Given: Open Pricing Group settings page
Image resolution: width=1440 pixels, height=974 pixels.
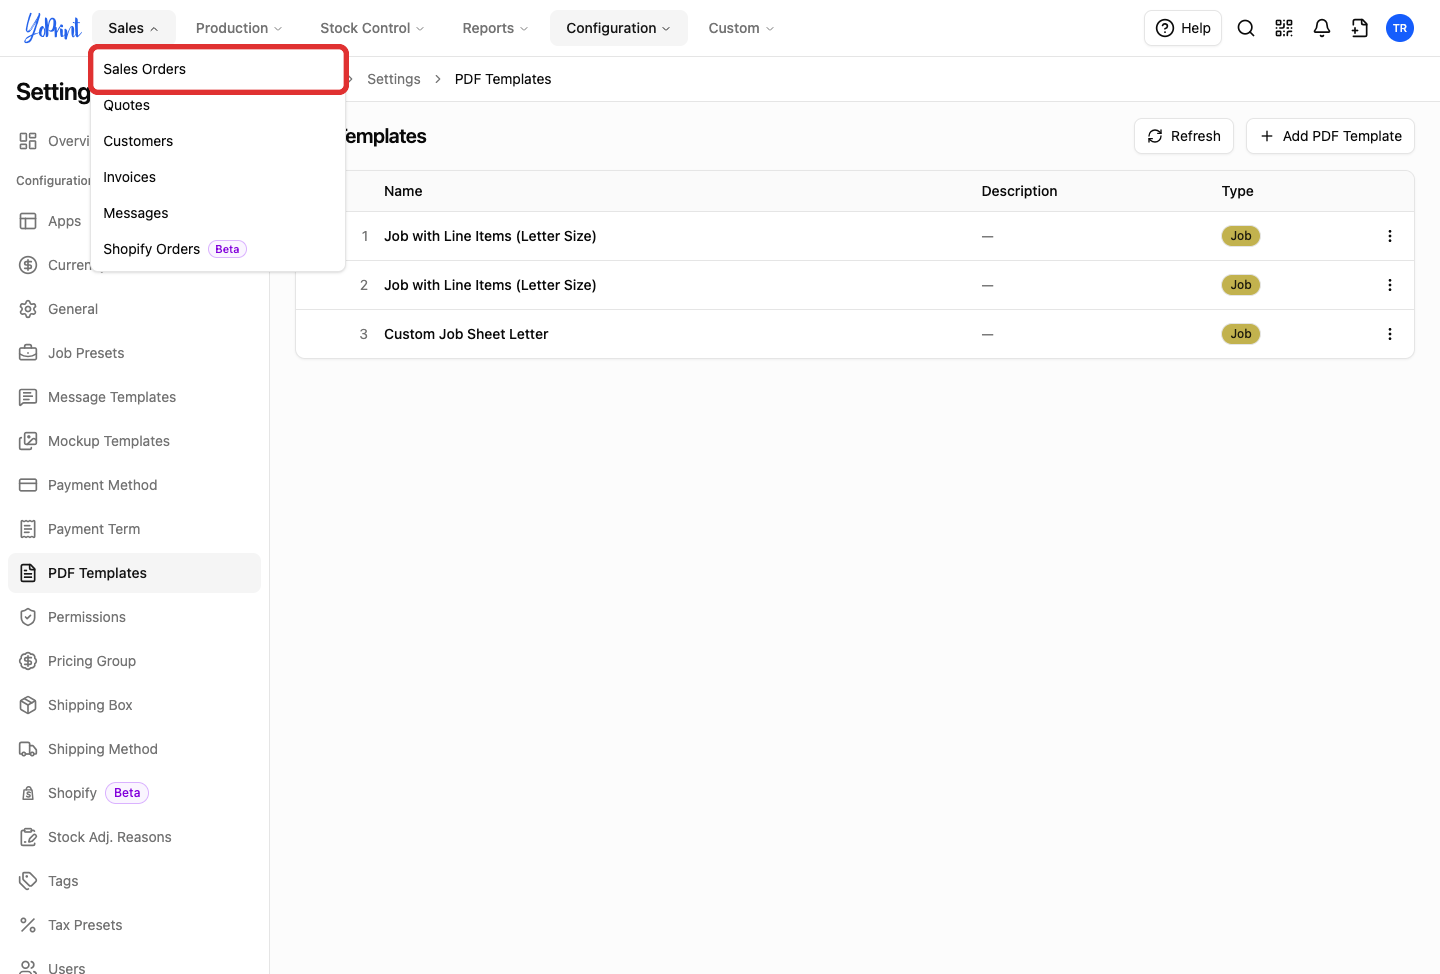Looking at the screenshot, I should coord(134,661).
